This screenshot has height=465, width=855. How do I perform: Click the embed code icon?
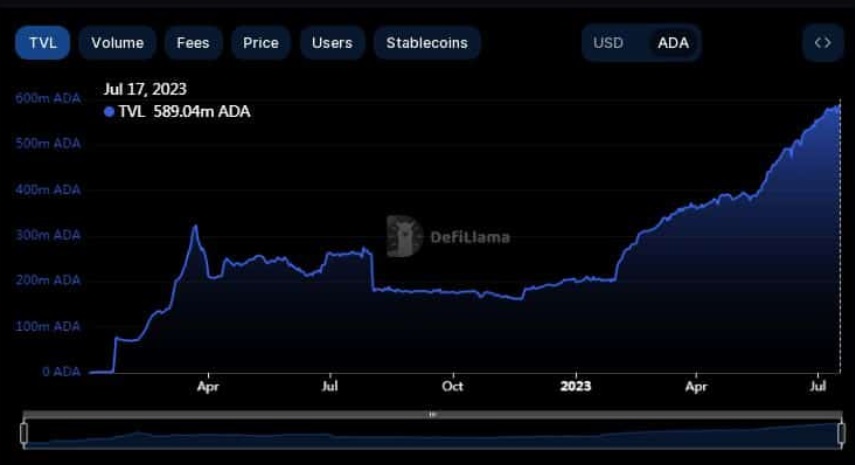(x=823, y=43)
